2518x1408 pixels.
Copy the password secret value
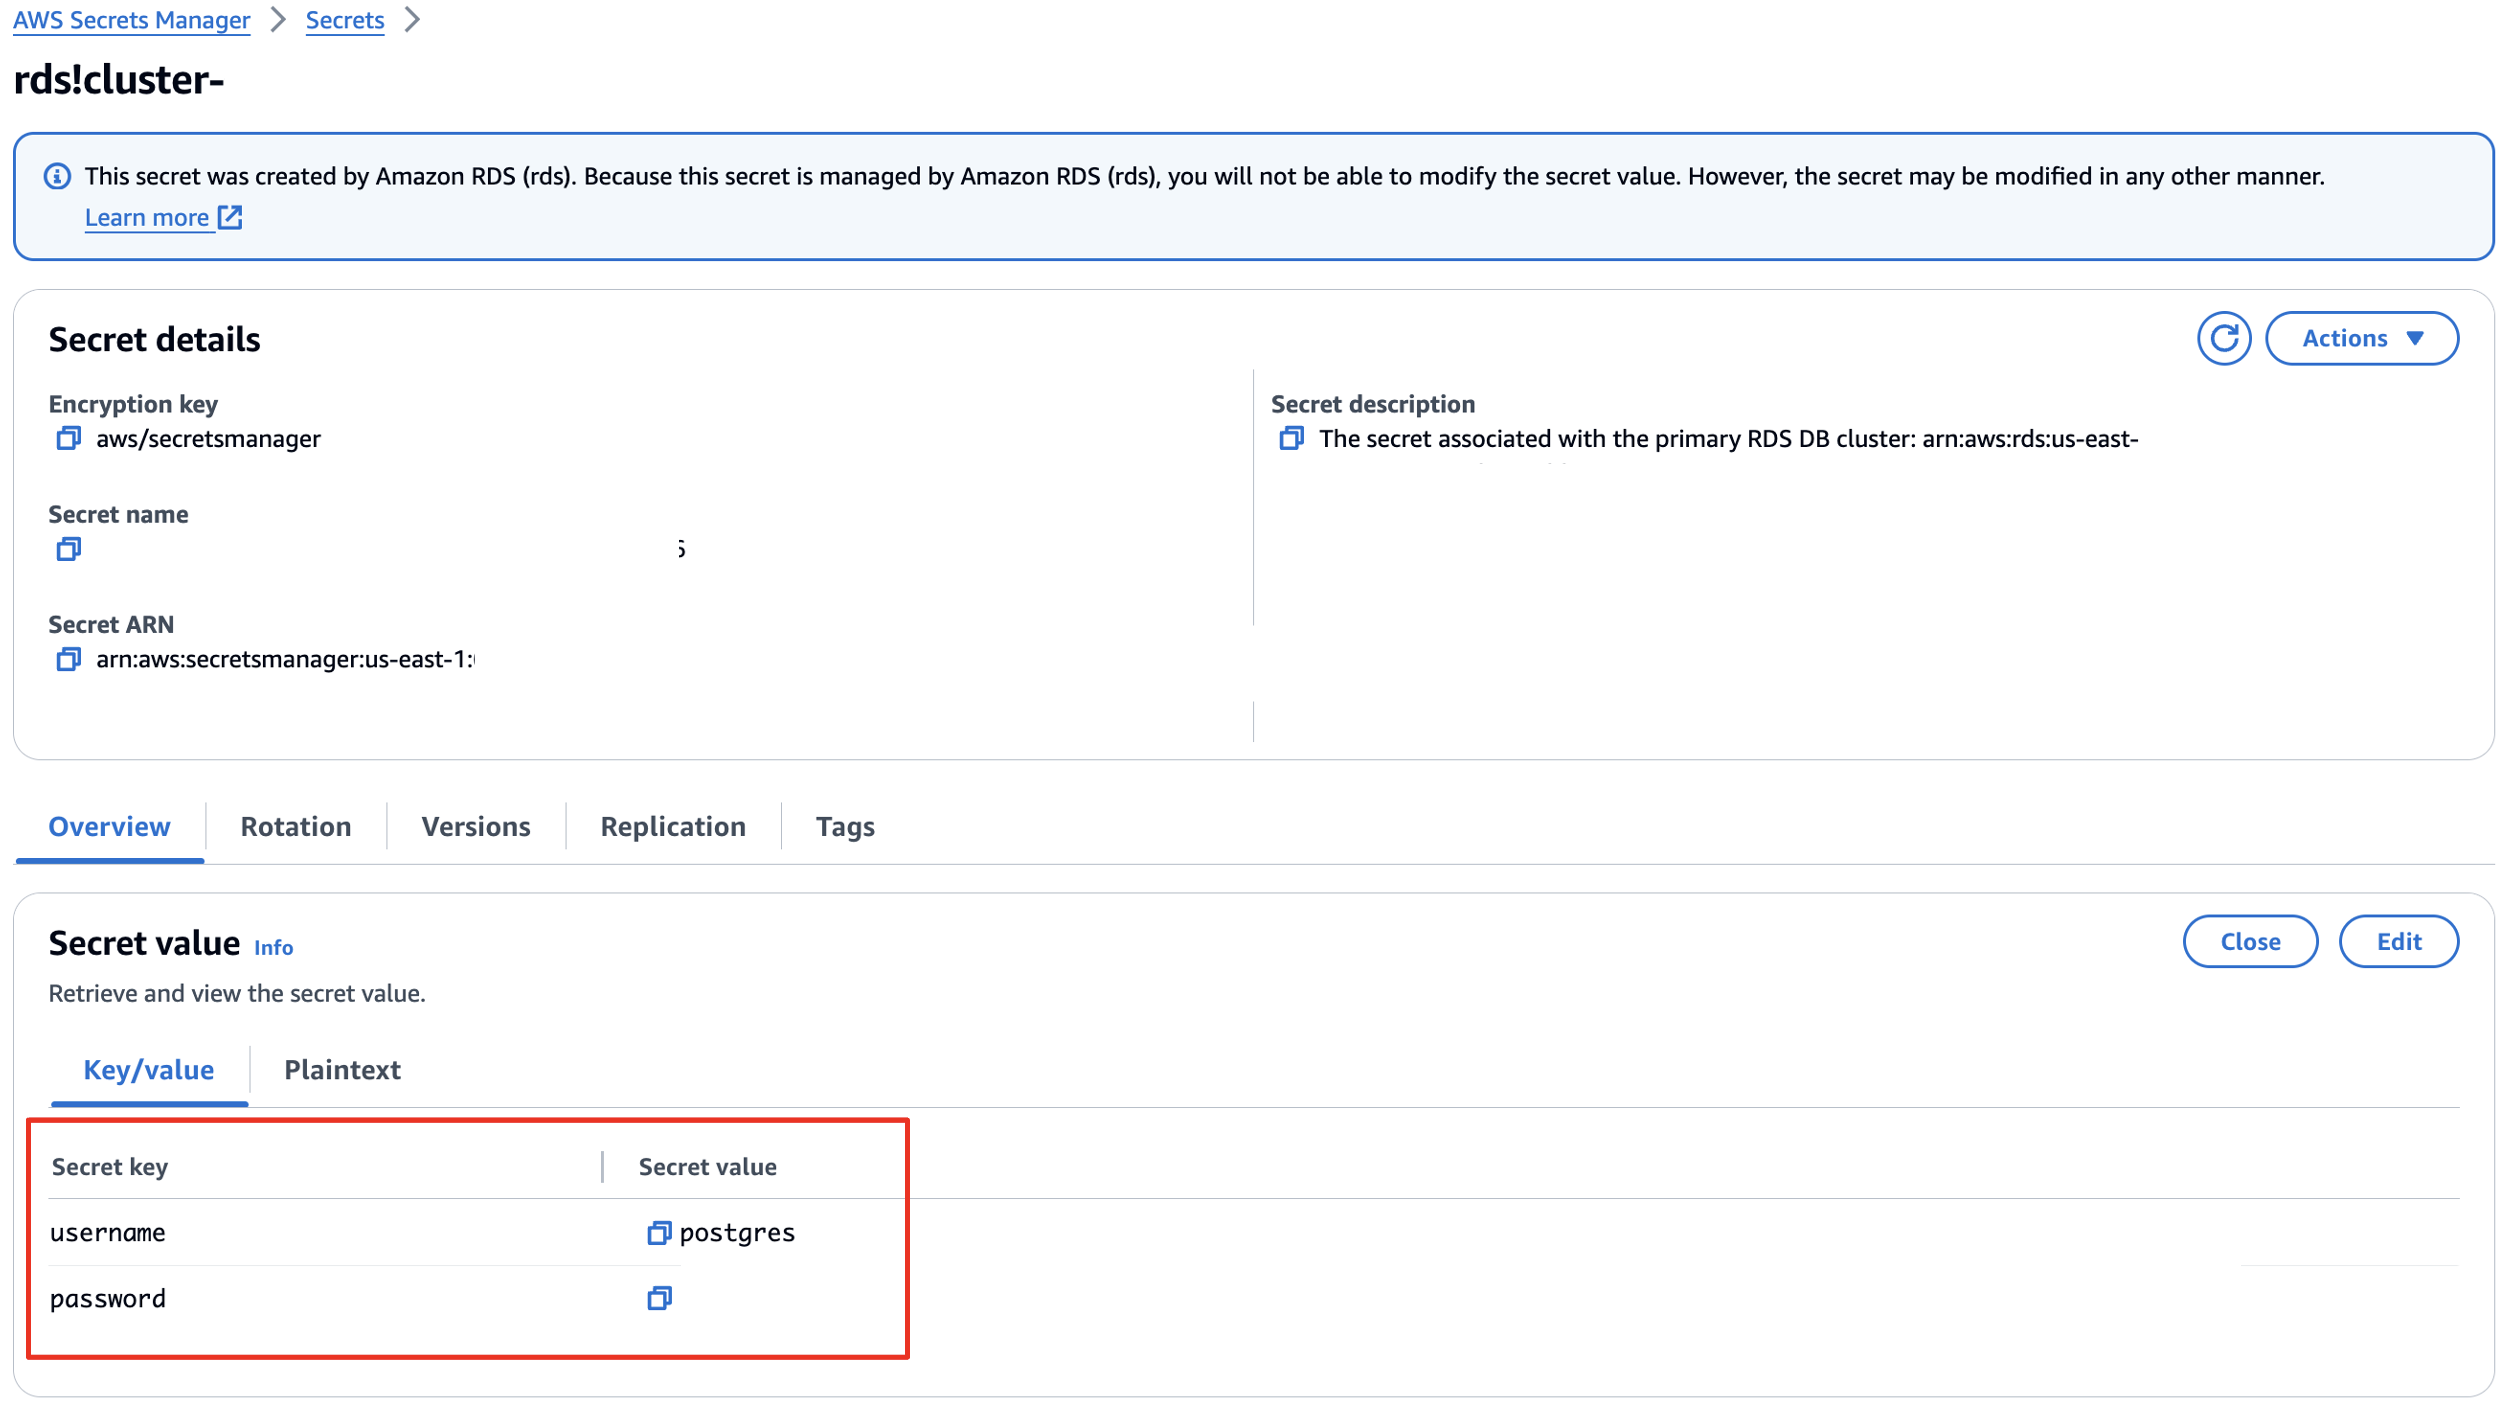tap(658, 1299)
